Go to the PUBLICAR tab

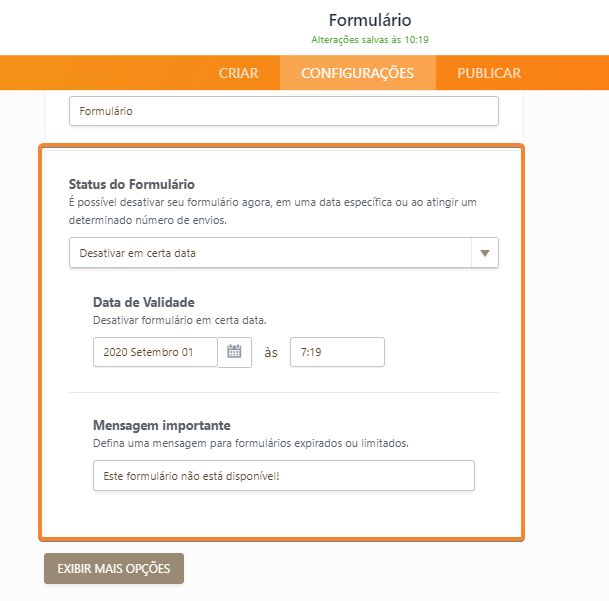point(488,73)
